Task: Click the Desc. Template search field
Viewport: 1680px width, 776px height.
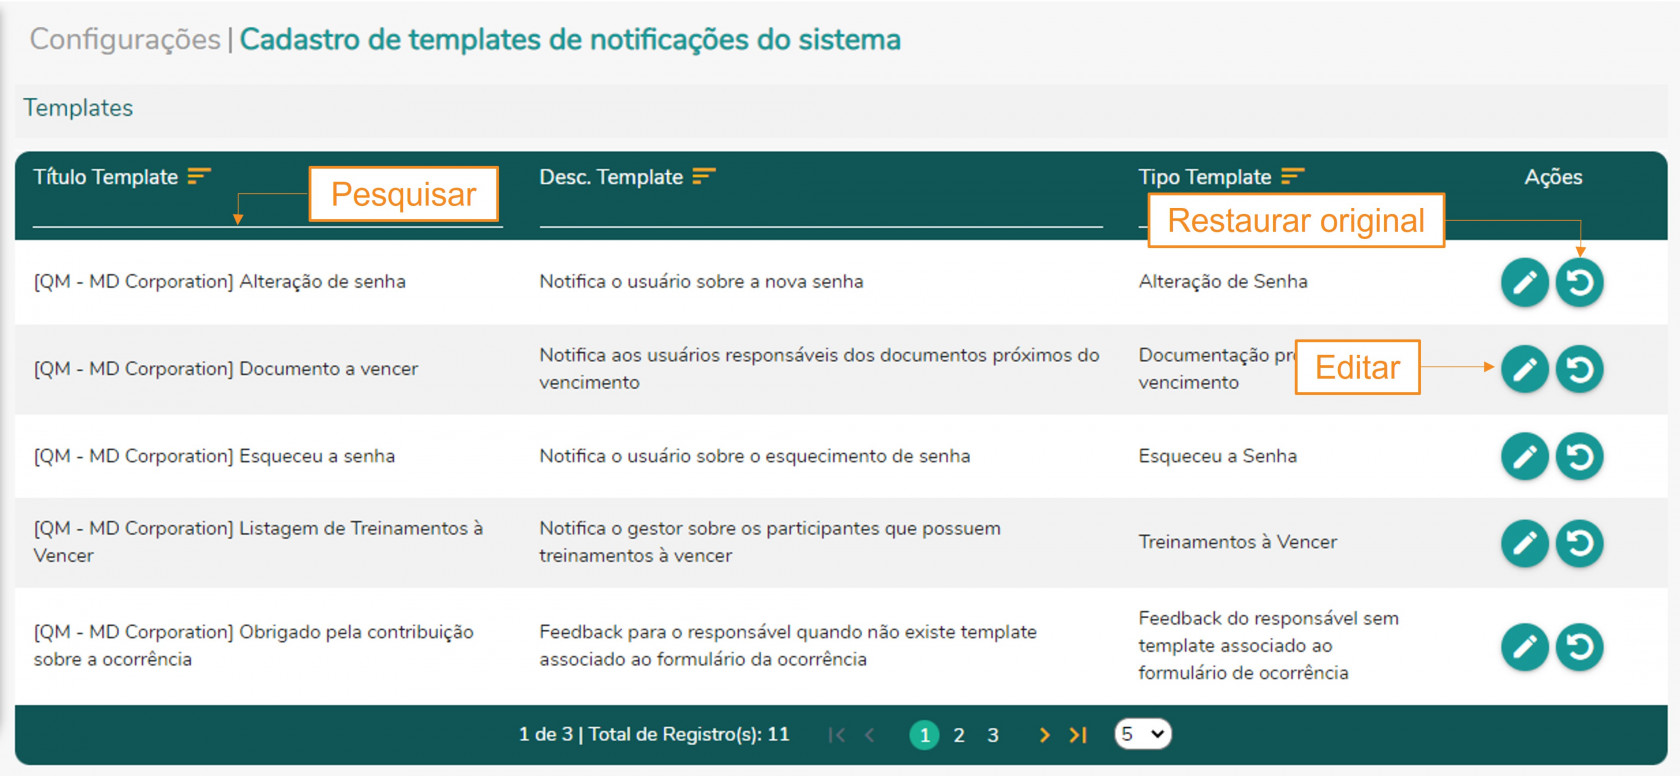Action: click(x=821, y=212)
